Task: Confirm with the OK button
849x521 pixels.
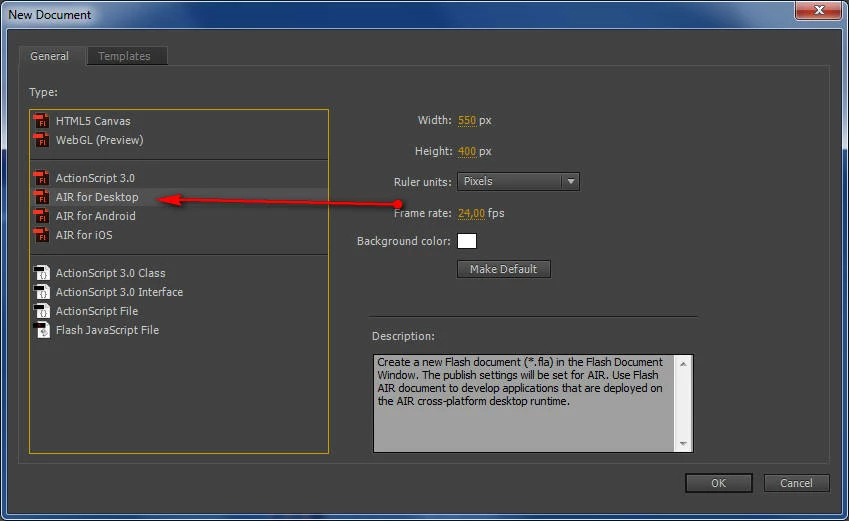Action: click(719, 483)
